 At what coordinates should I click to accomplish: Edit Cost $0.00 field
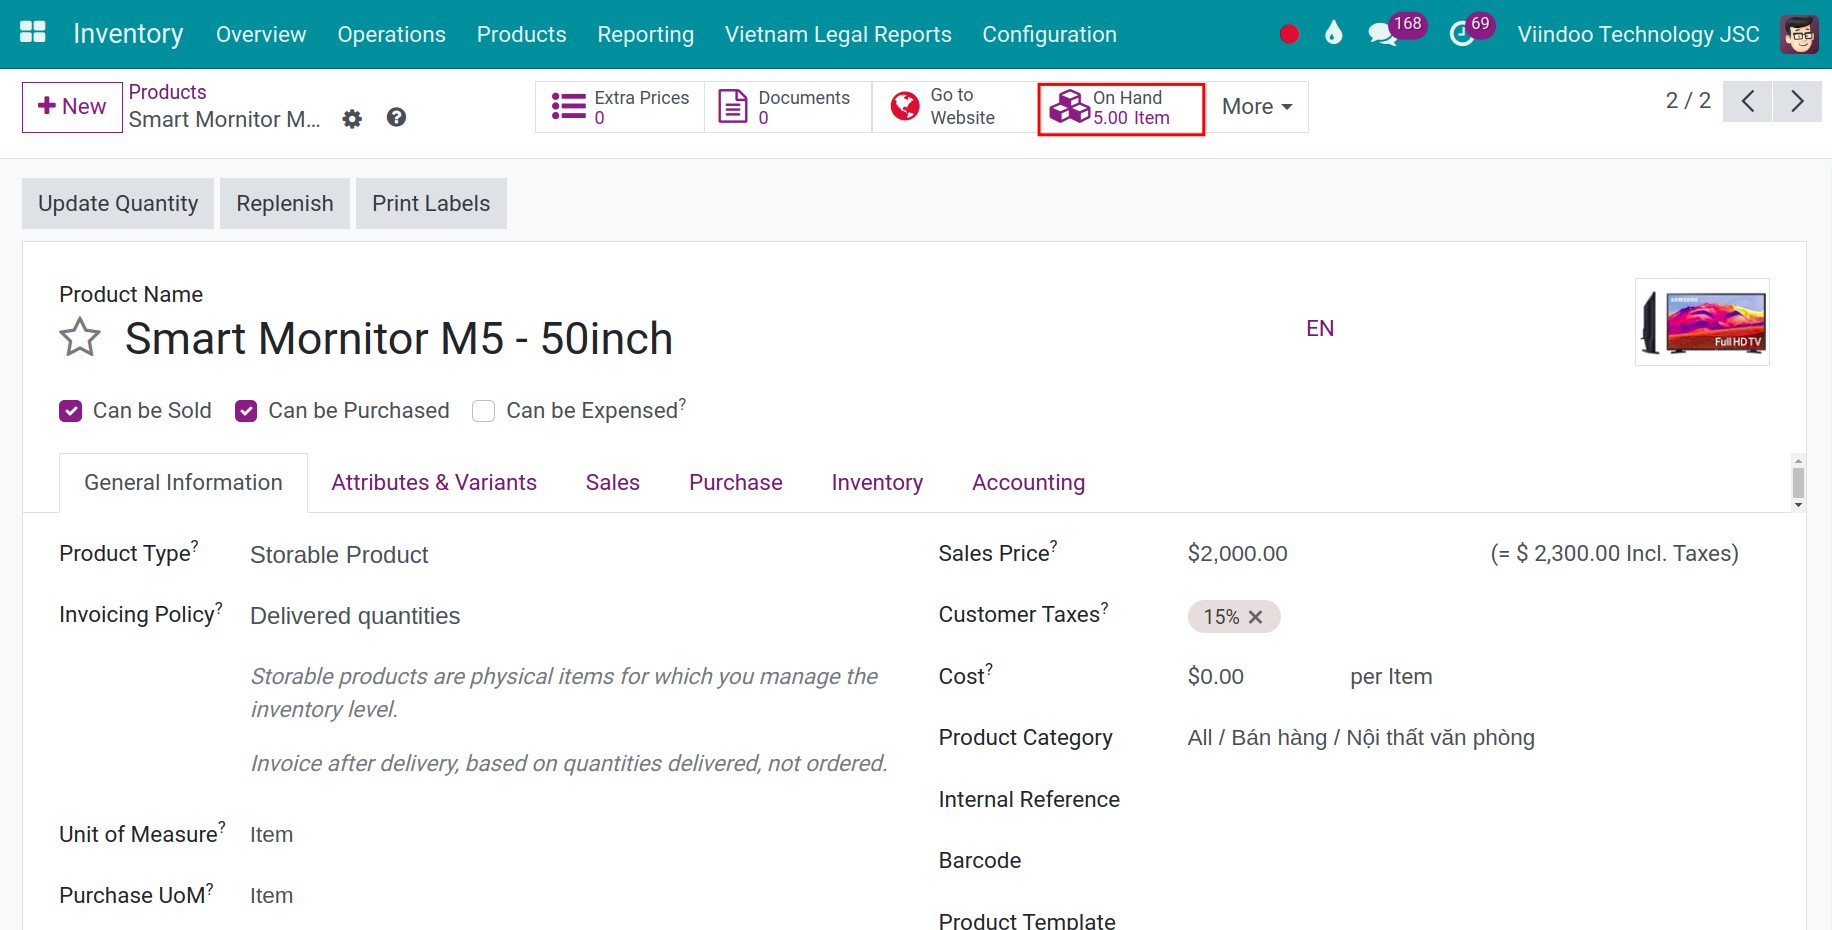(x=1215, y=677)
